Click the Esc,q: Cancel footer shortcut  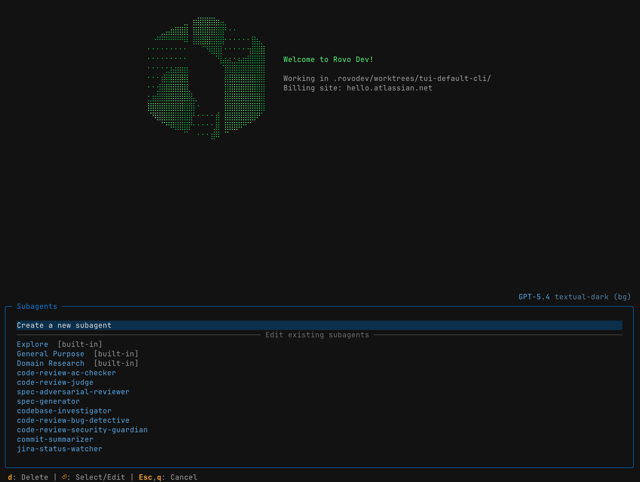pos(168,477)
